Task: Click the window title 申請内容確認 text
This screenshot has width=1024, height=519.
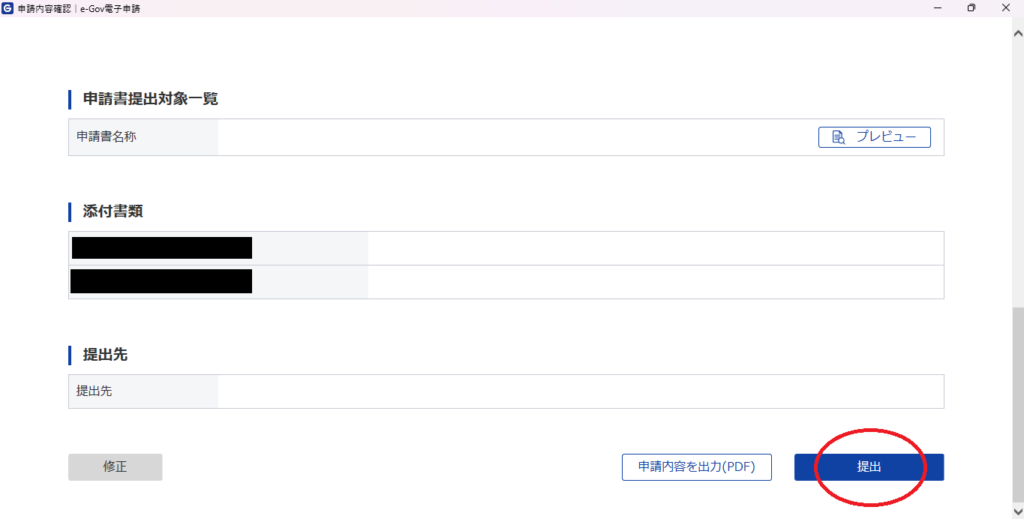Action: (x=45, y=8)
